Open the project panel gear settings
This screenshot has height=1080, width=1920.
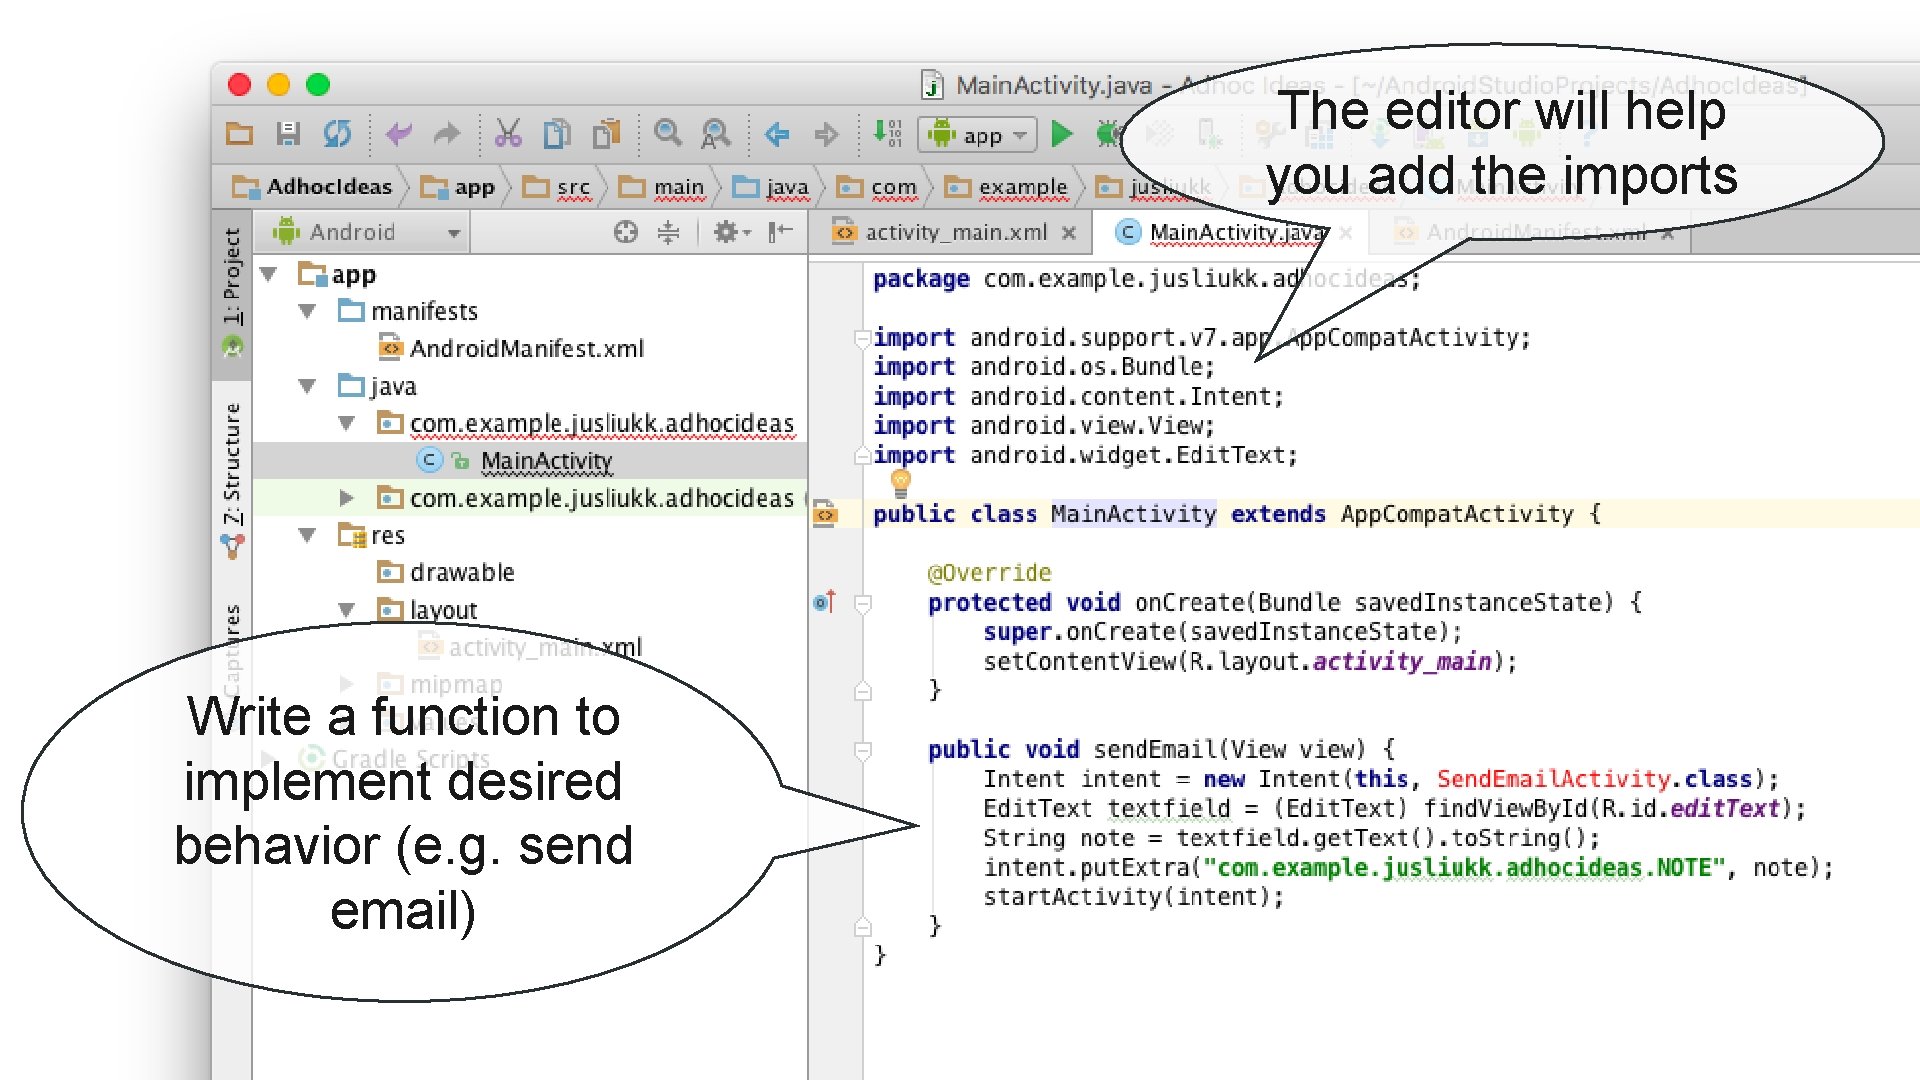coord(730,233)
